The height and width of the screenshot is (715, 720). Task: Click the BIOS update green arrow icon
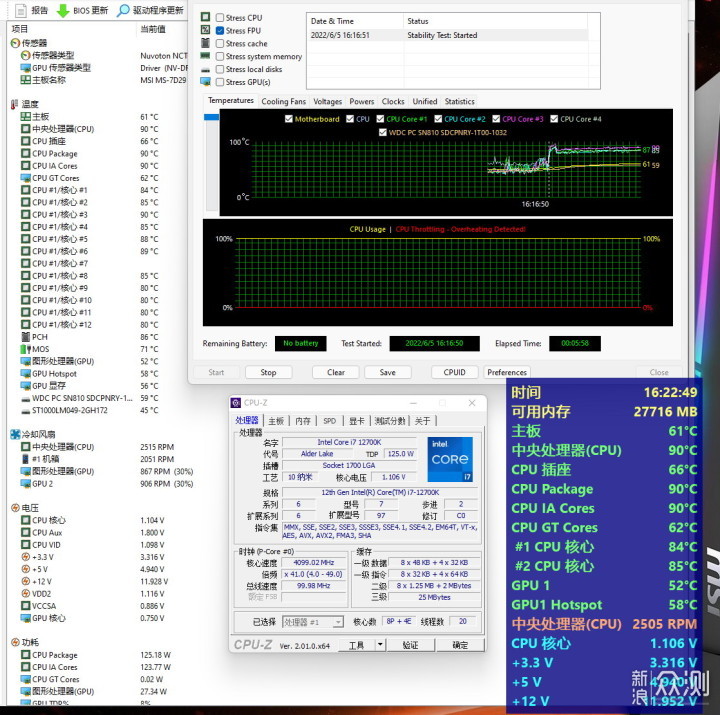pyautogui.click(x=62, y=10)
